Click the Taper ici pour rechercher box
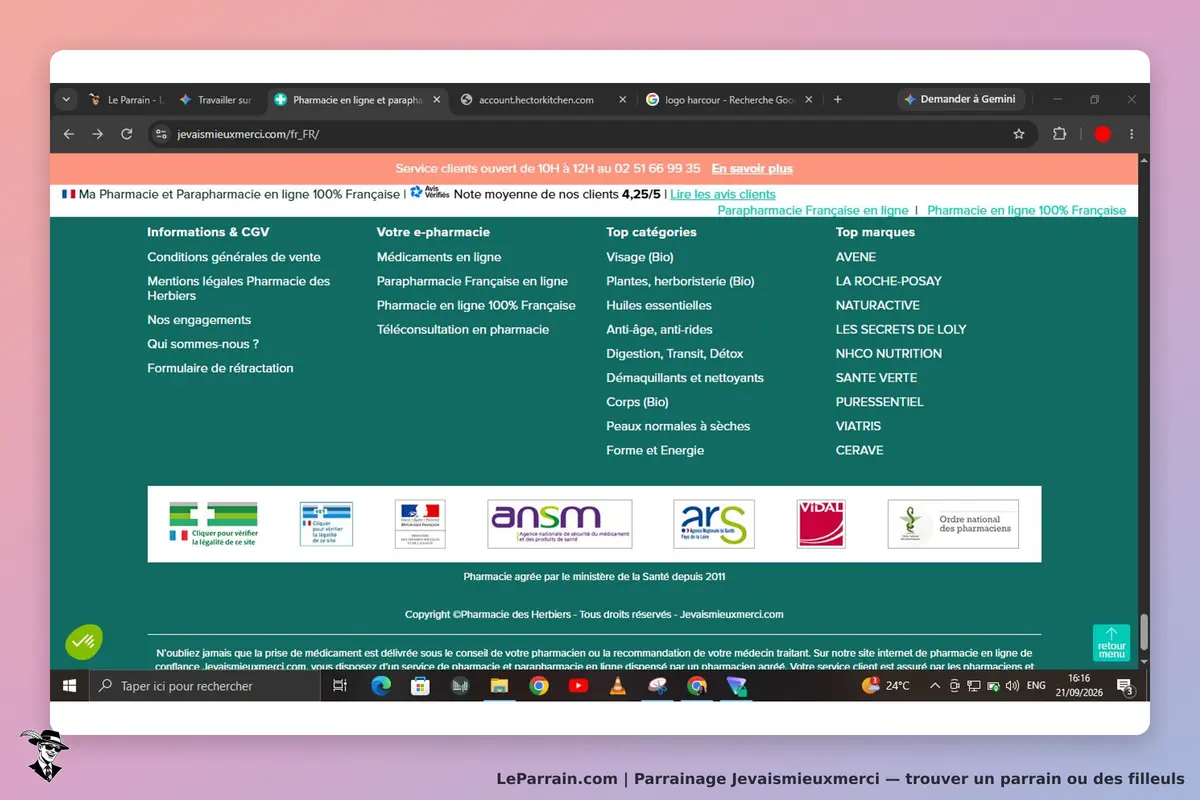 point(204,686)
